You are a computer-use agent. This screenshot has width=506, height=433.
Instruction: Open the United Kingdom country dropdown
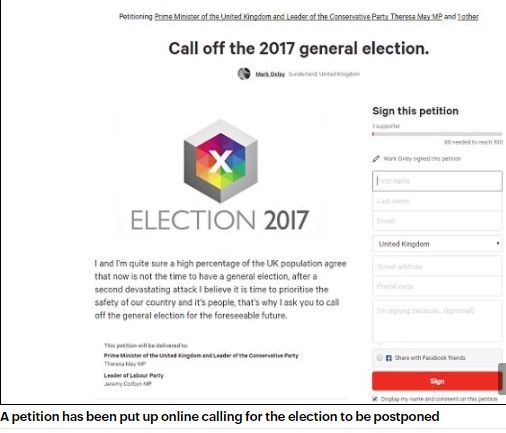[437, 244]
